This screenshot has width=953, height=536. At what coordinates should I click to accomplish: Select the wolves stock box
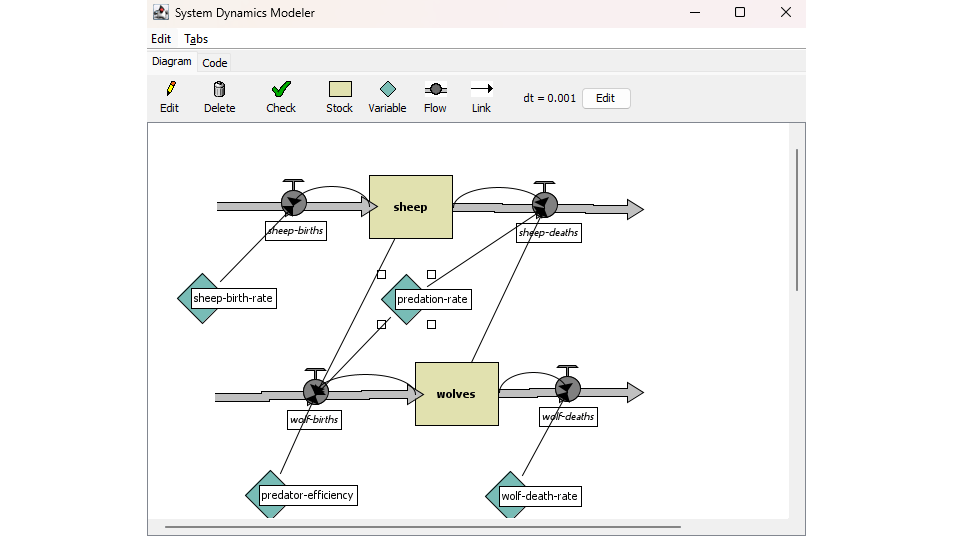(457, 394)
